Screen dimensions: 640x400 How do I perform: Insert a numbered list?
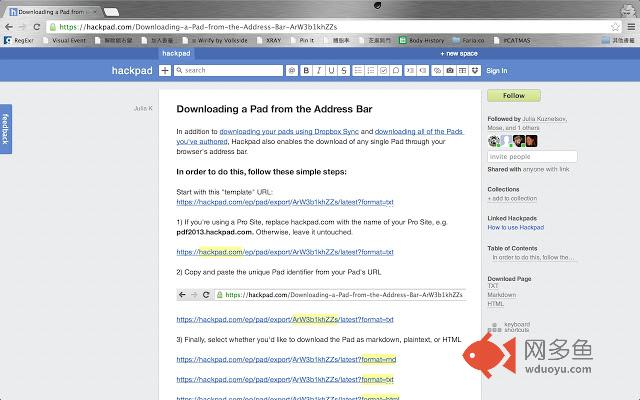coord(371,71)
